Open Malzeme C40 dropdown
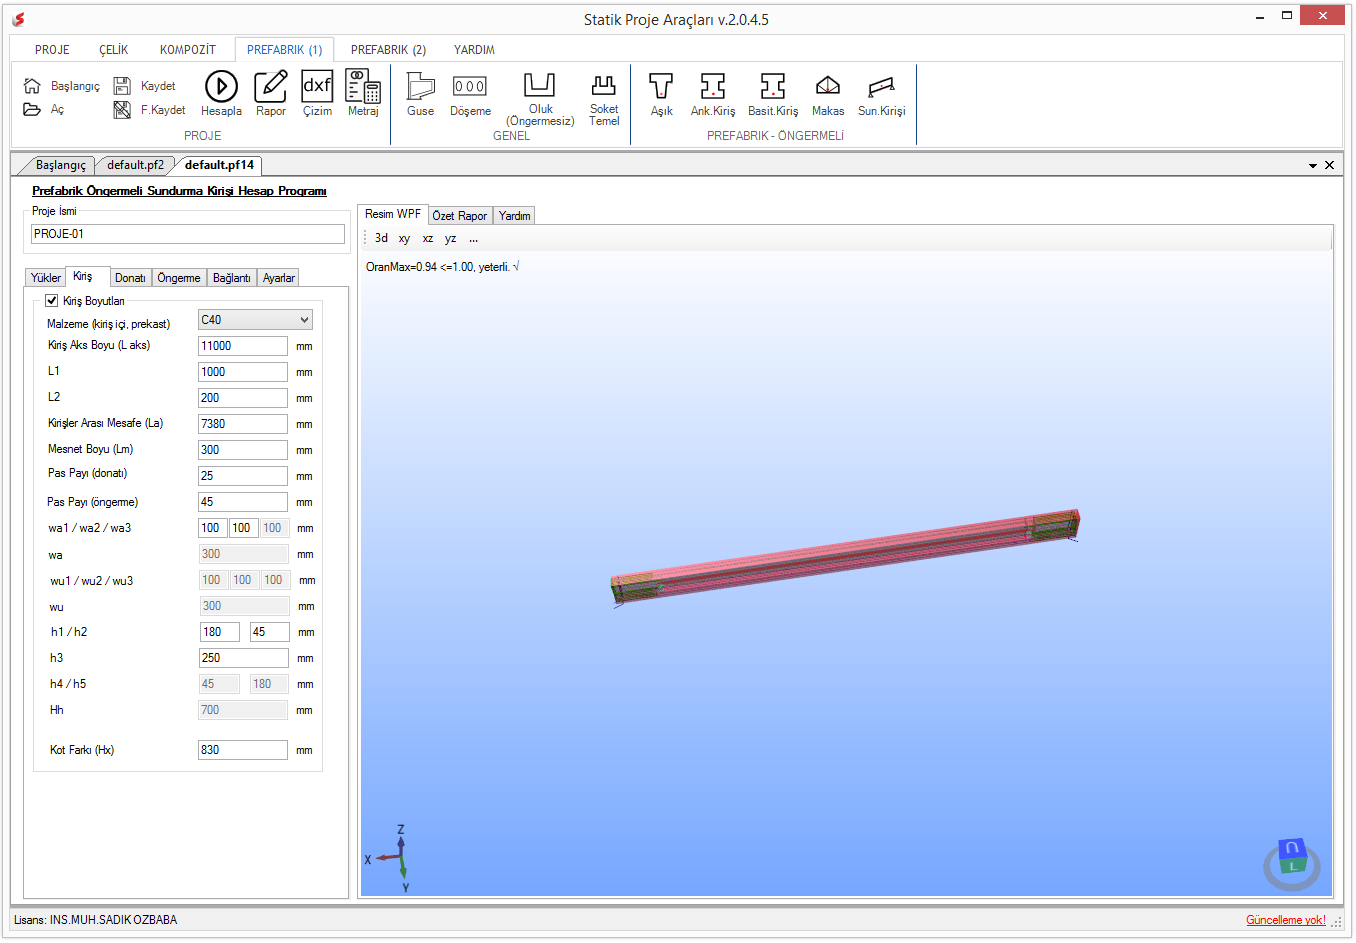The image size is (1356, 943). pos(255,320)
